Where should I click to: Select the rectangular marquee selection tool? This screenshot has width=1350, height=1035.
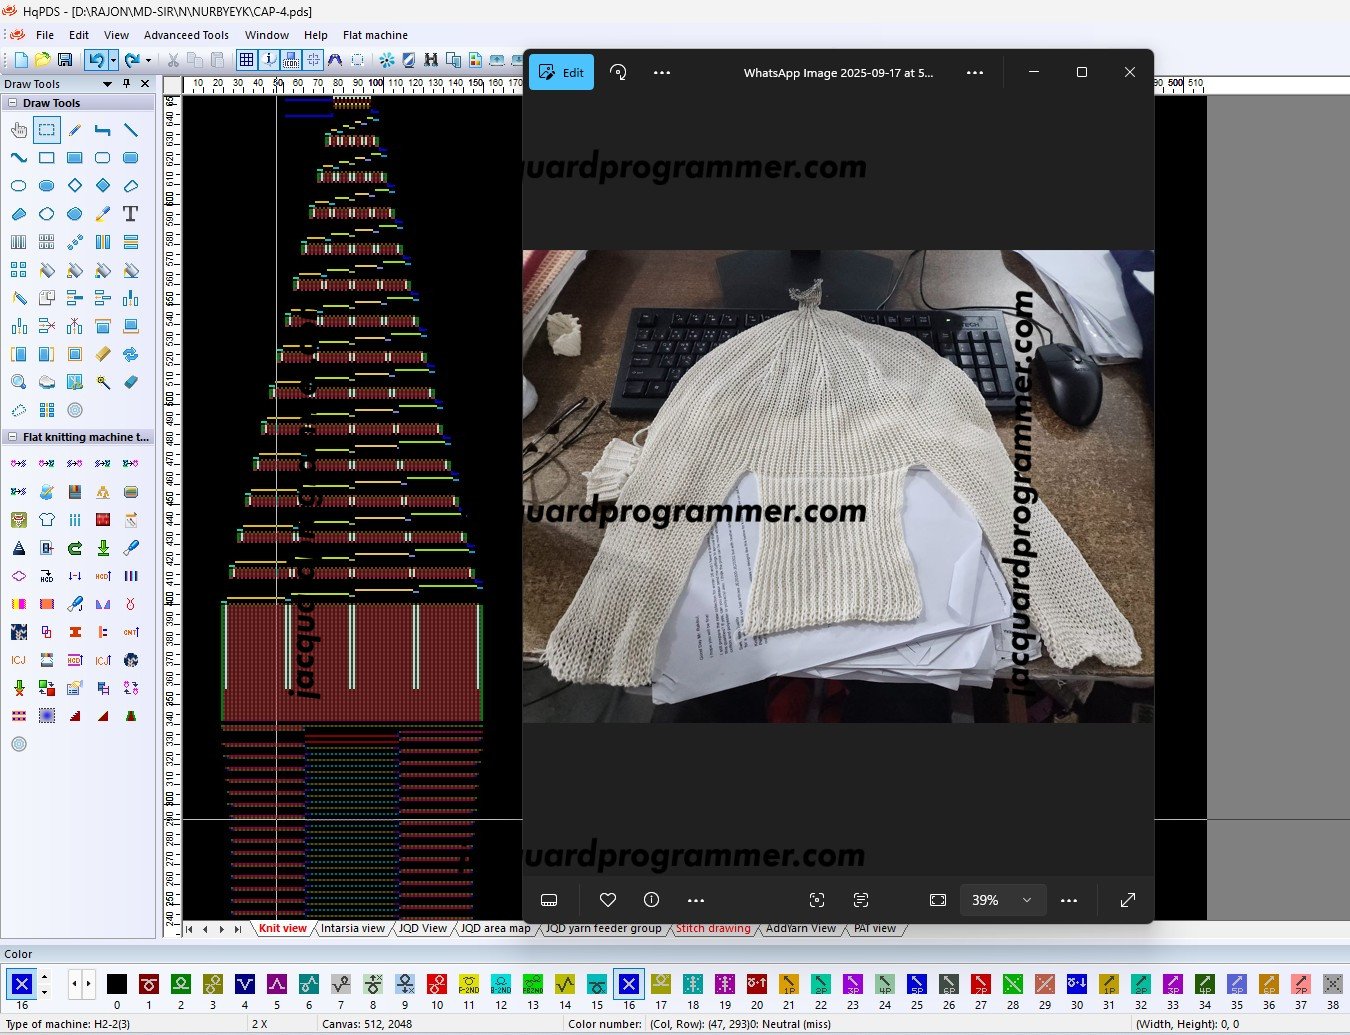click(46, 130)
